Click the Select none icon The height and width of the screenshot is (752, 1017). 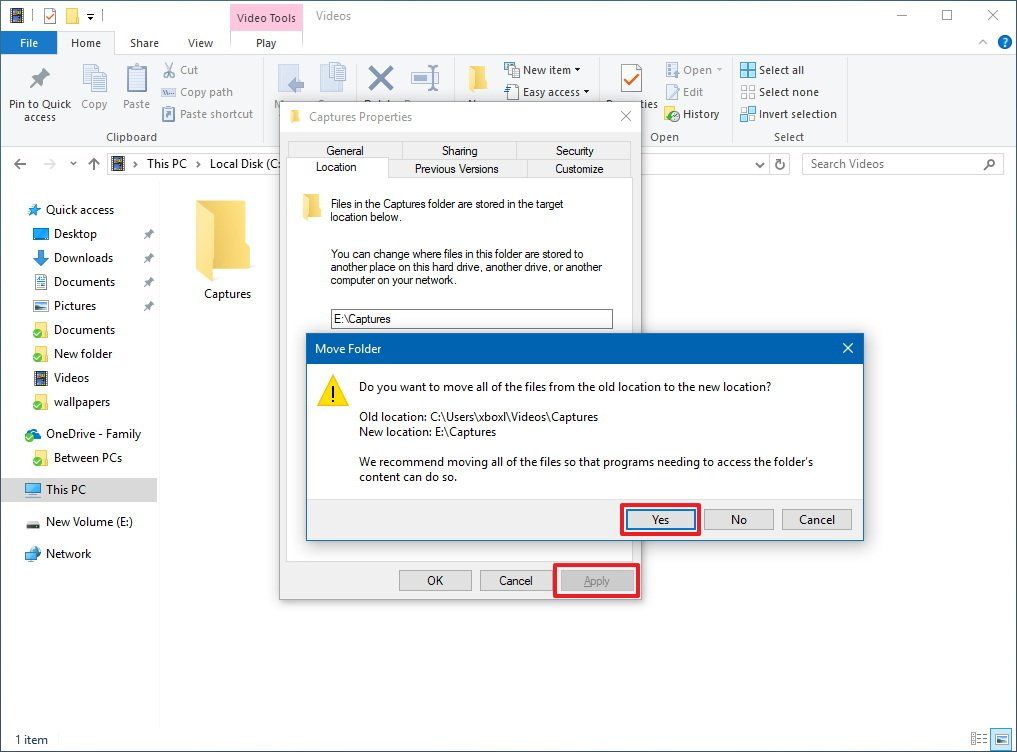(x=780, y=91)
